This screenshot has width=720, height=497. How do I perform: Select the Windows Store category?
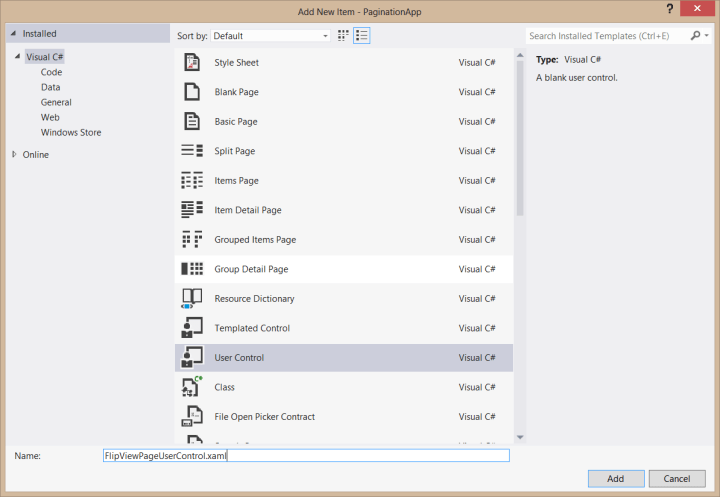coord(70,132)
